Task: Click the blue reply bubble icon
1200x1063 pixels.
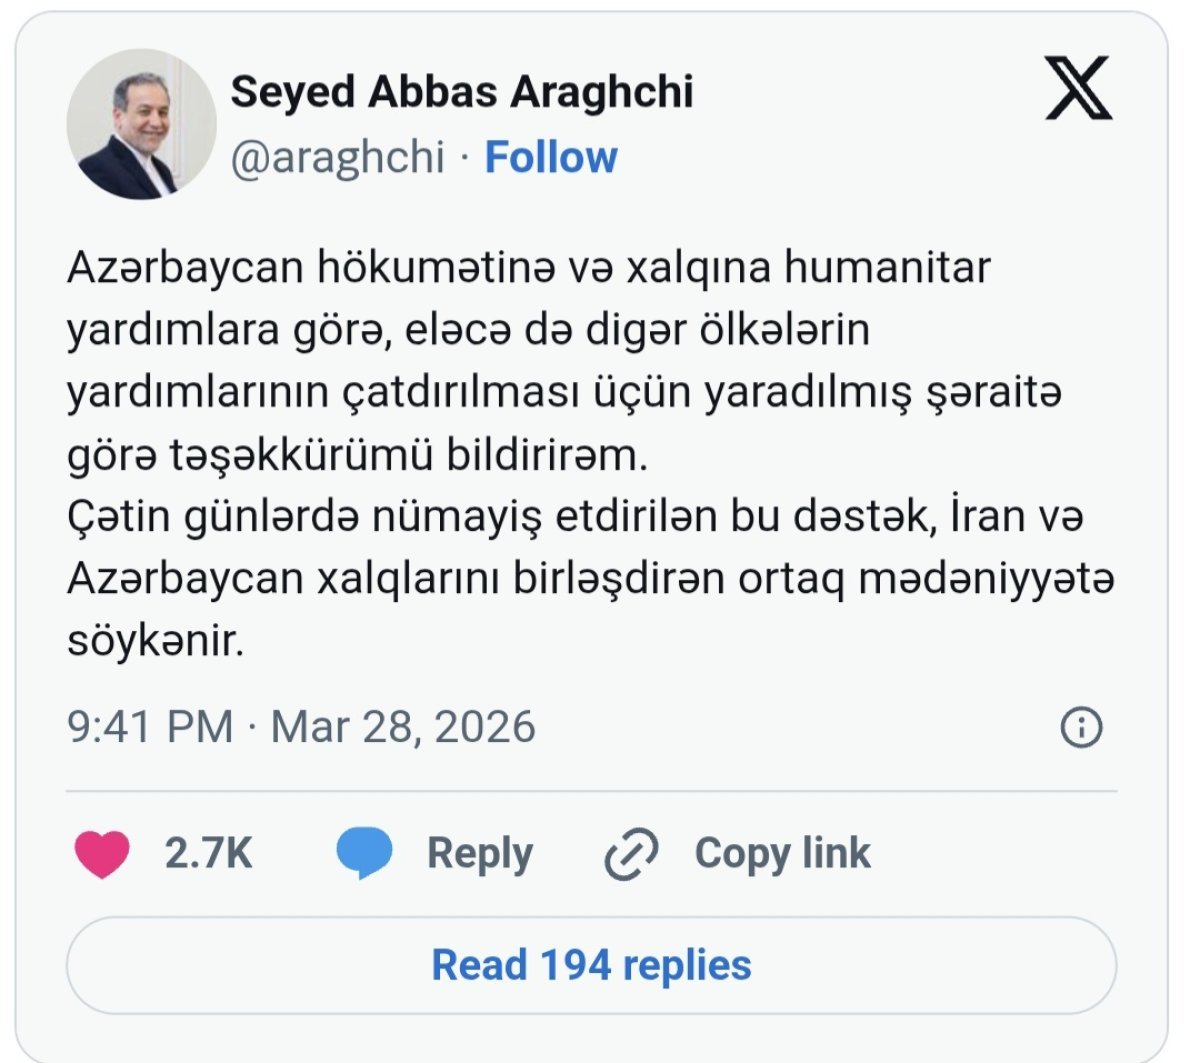Action: (364, 854)
